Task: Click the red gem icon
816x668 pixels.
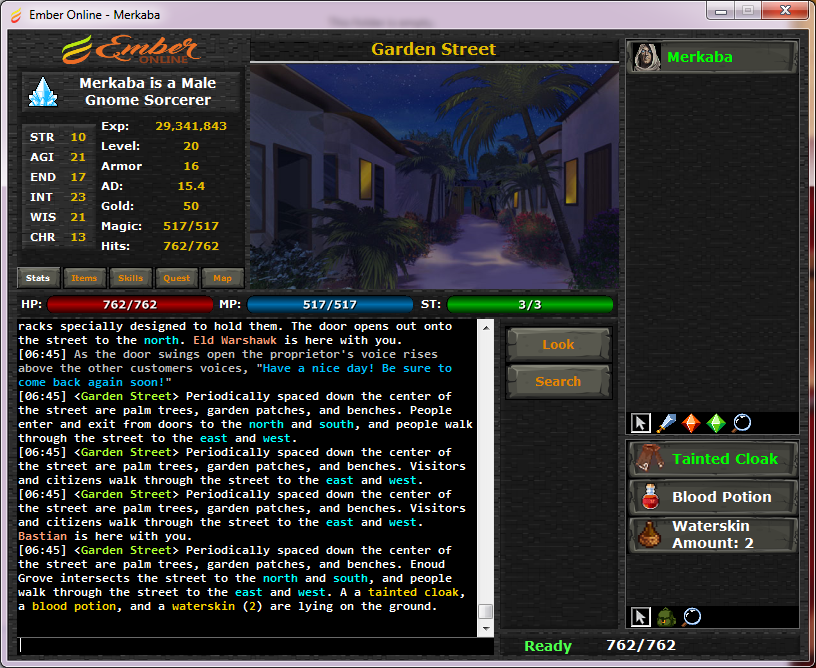Action: (x=692, y=423)
